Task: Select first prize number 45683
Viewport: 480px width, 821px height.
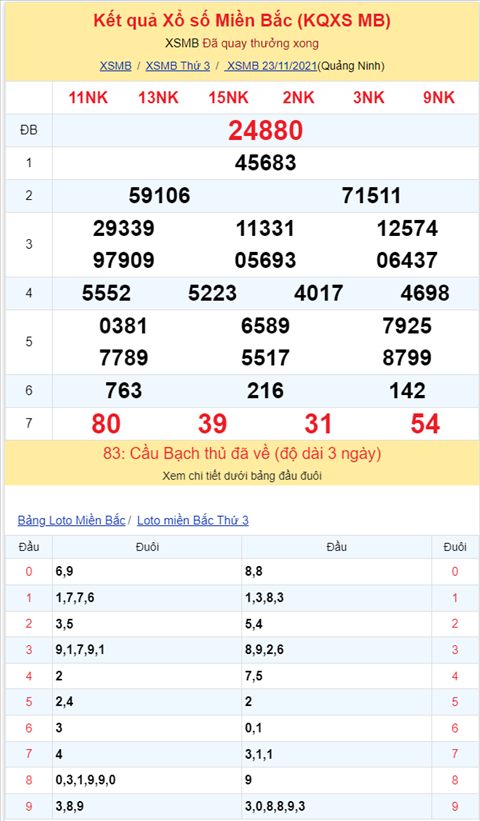Action: point(265,163)
